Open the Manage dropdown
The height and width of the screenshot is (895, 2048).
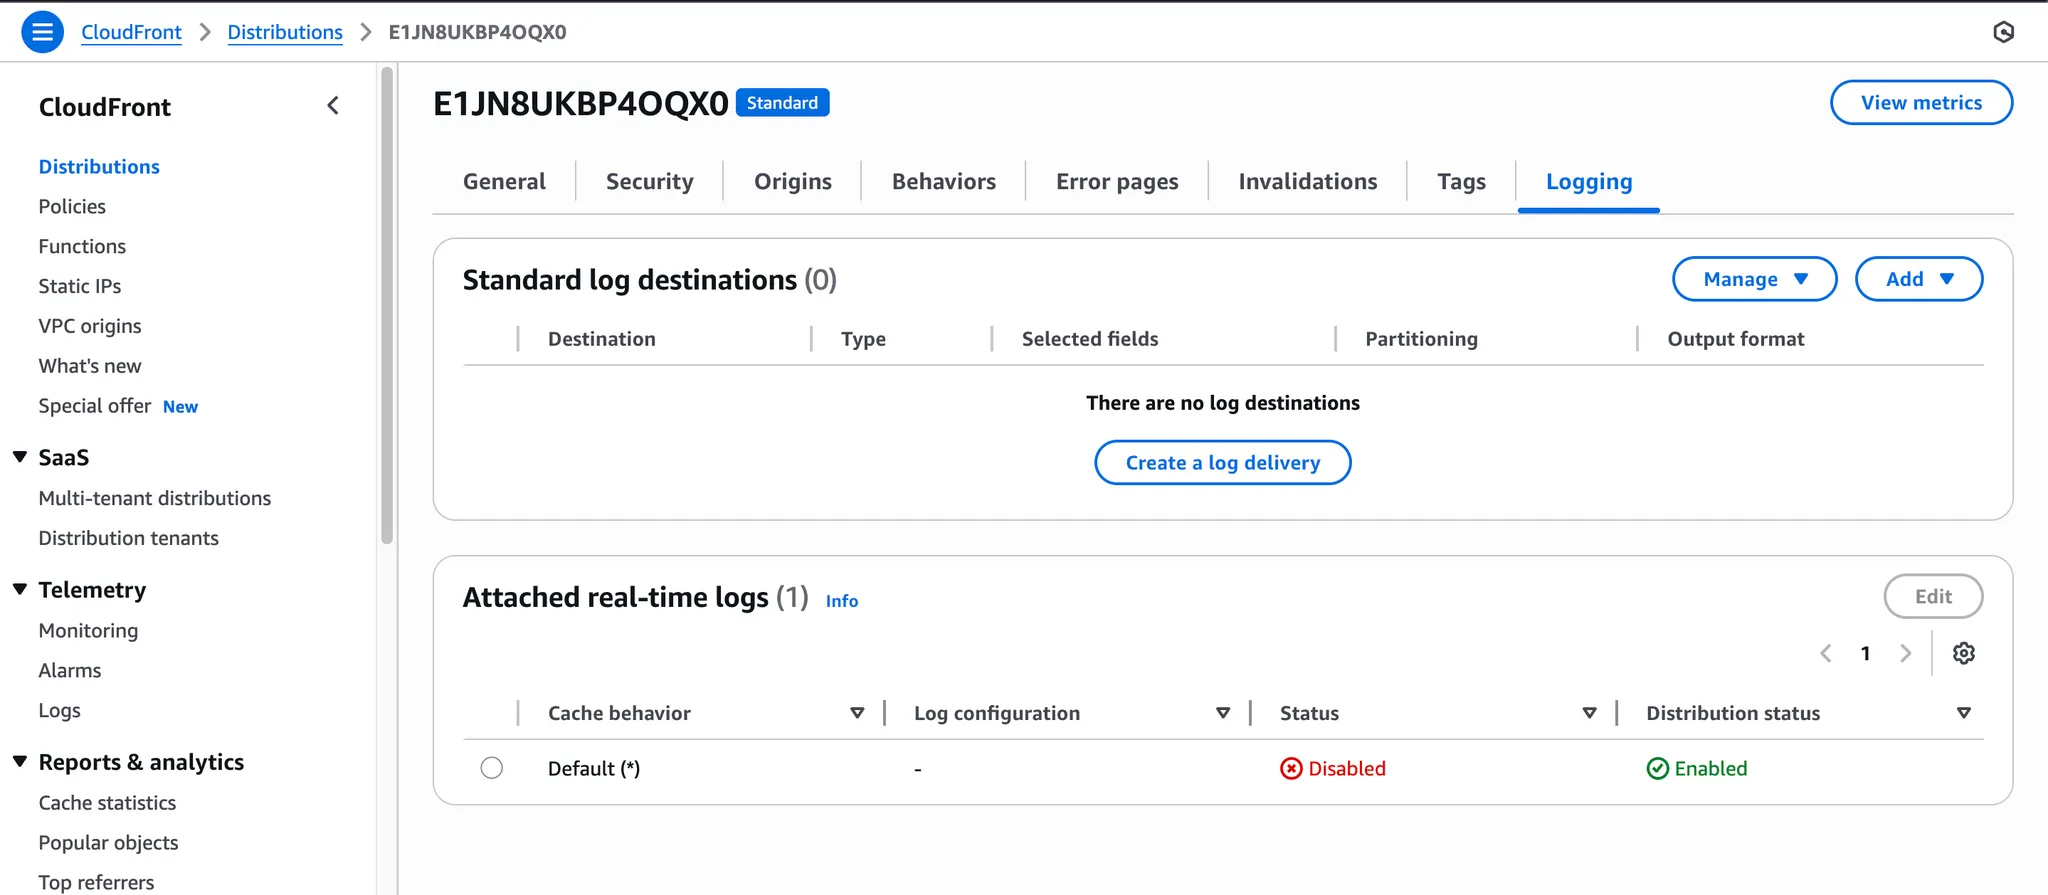point(1754,279)
